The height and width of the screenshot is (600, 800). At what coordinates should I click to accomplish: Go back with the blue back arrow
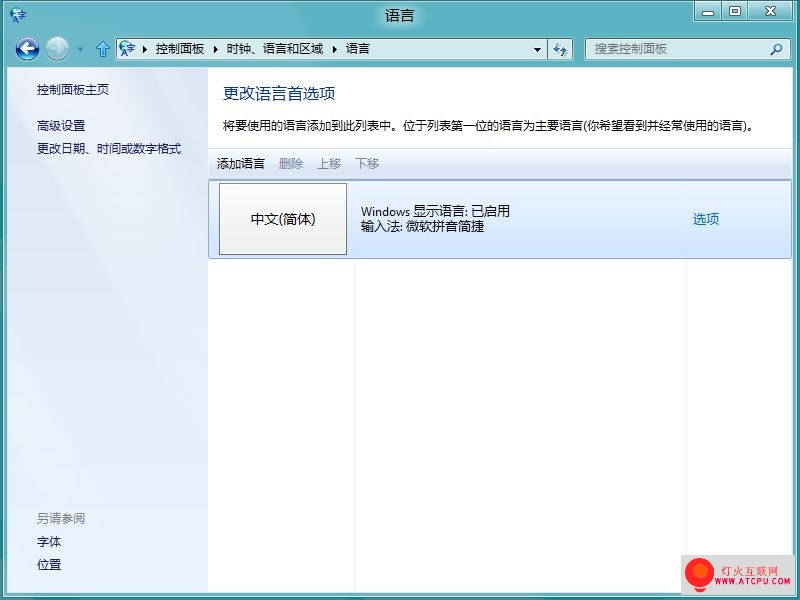pos(27,49)
